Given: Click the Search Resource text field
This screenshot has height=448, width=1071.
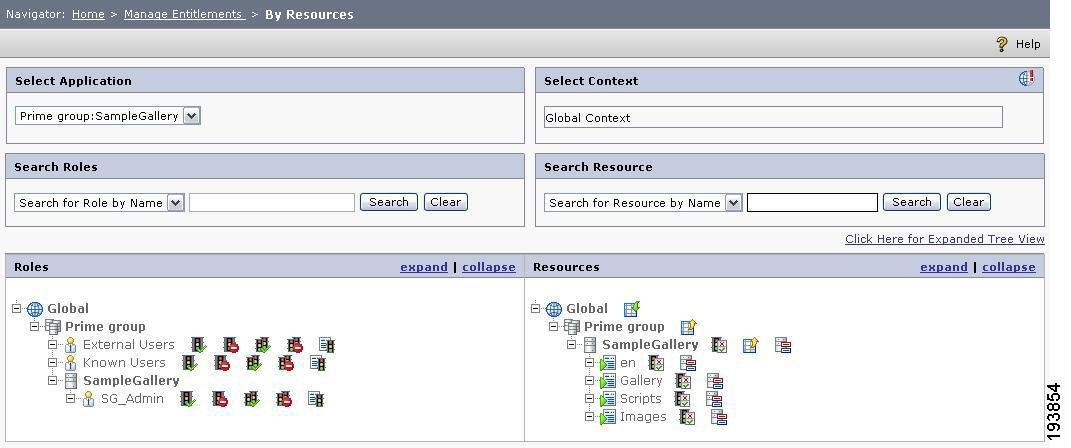Looking at the screenshot, I should [812, 203].
